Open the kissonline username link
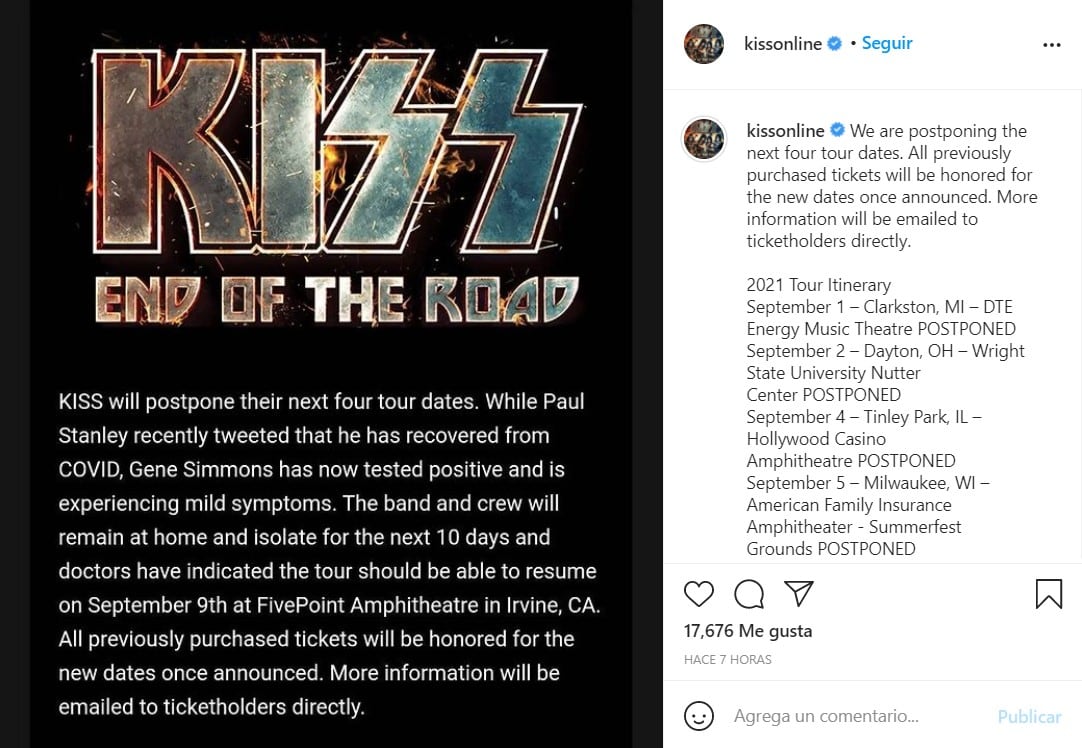This screenshot has width=1082, height=748. point(785,43)
